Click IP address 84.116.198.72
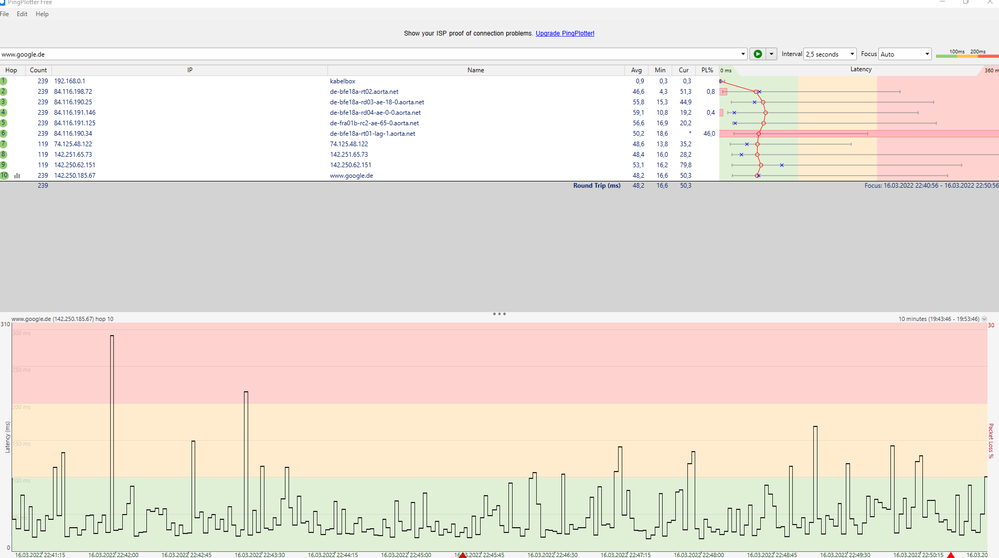This screenshot has height=558, width=999. point(73,92)
